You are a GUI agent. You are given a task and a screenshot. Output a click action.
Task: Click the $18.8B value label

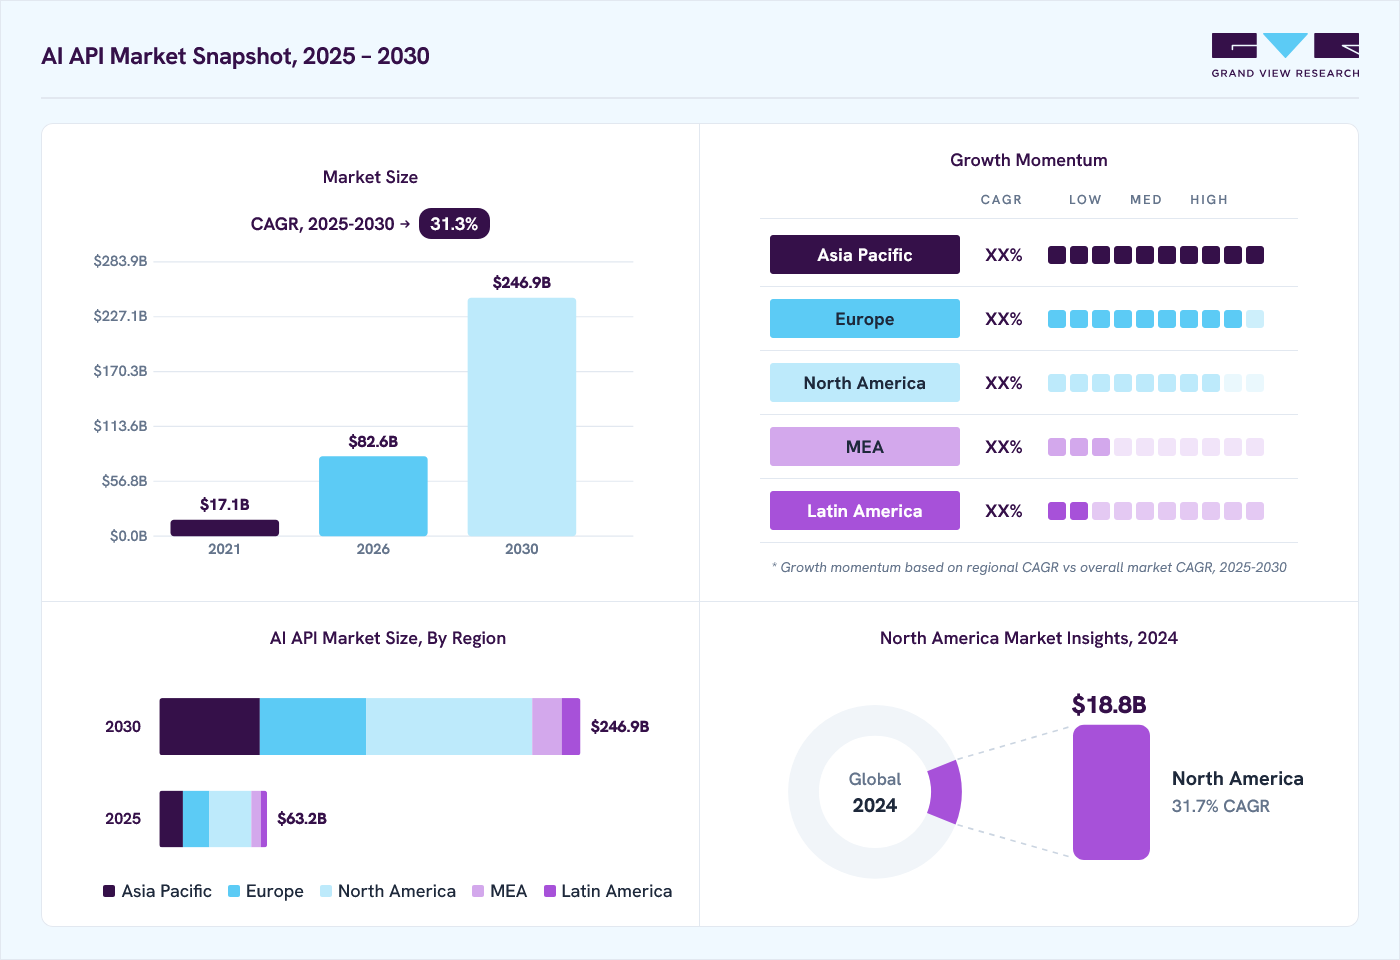(1109, 705)
